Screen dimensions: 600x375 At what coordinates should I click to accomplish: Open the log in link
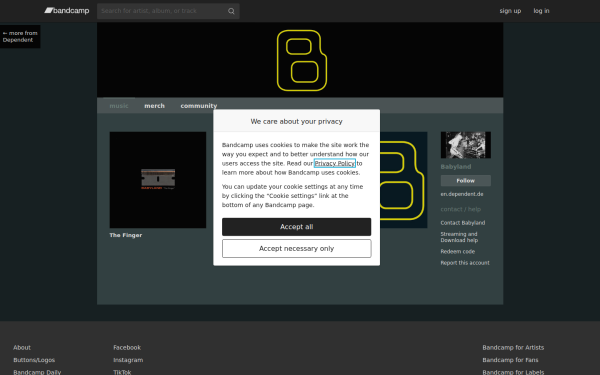pyautogui.click(x=541, y=11)
